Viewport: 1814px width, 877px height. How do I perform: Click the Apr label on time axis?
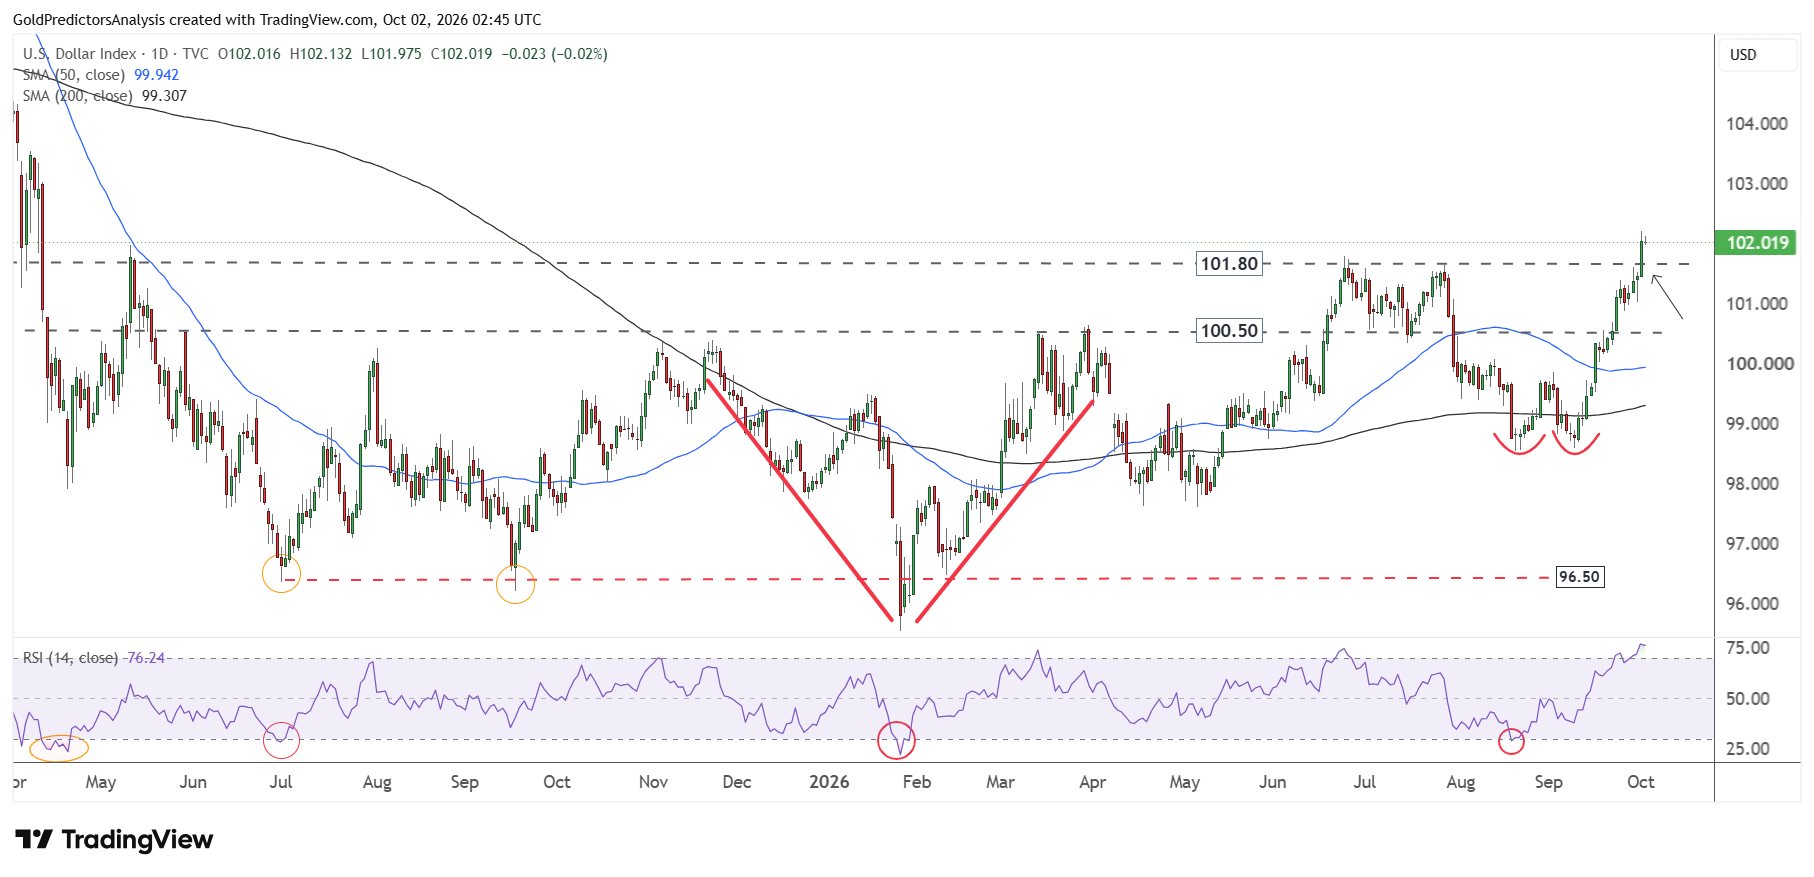pos(1093,782)
